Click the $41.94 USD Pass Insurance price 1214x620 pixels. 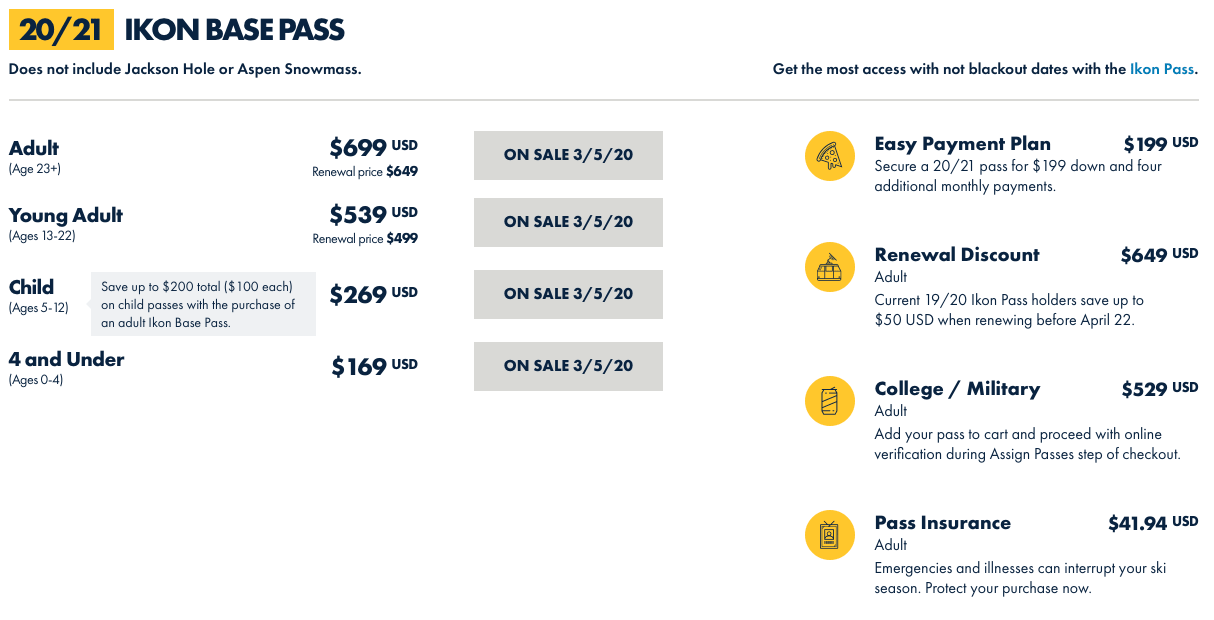(x=1153, y=522)
